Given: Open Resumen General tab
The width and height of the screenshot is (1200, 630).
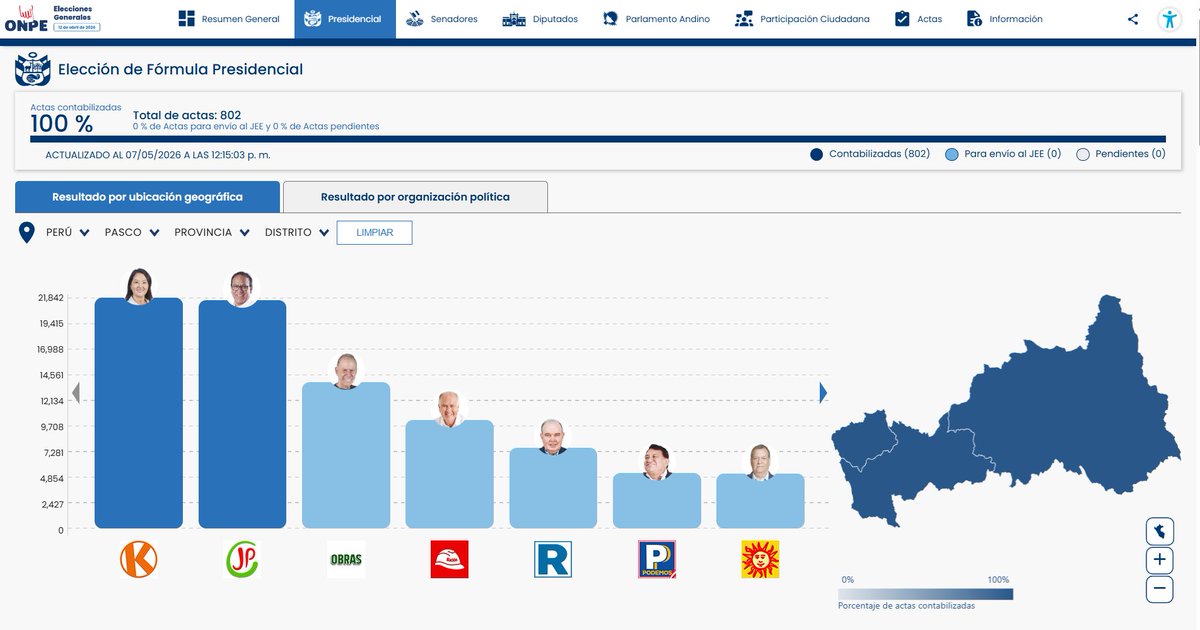Looking at the screenshot, I should click(x=229, y=19).
